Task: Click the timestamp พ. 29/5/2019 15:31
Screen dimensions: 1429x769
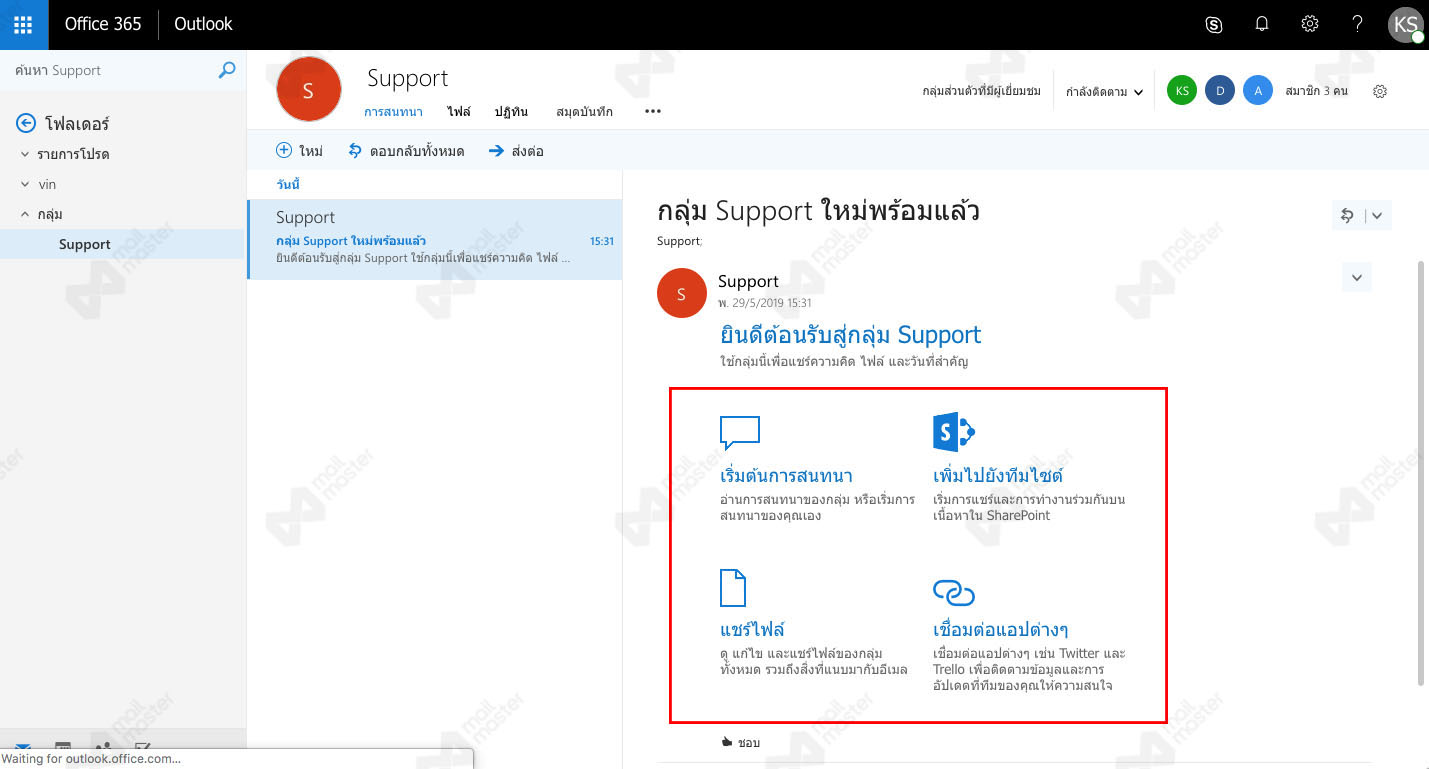Action: (x=764, y=303)
